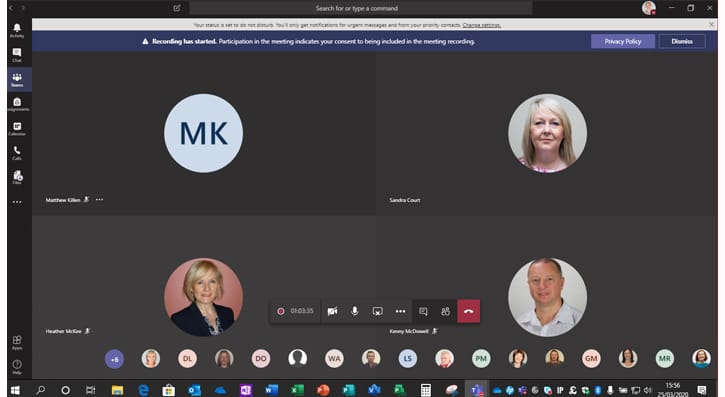Open Task View on the taskbar

coord(91,390)
